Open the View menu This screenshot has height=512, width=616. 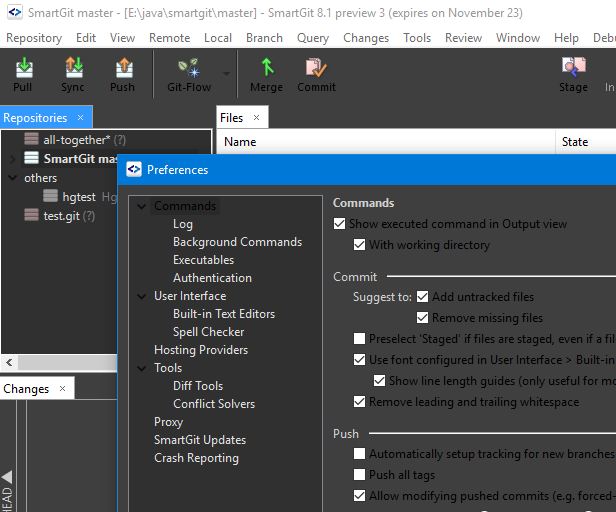123,38
